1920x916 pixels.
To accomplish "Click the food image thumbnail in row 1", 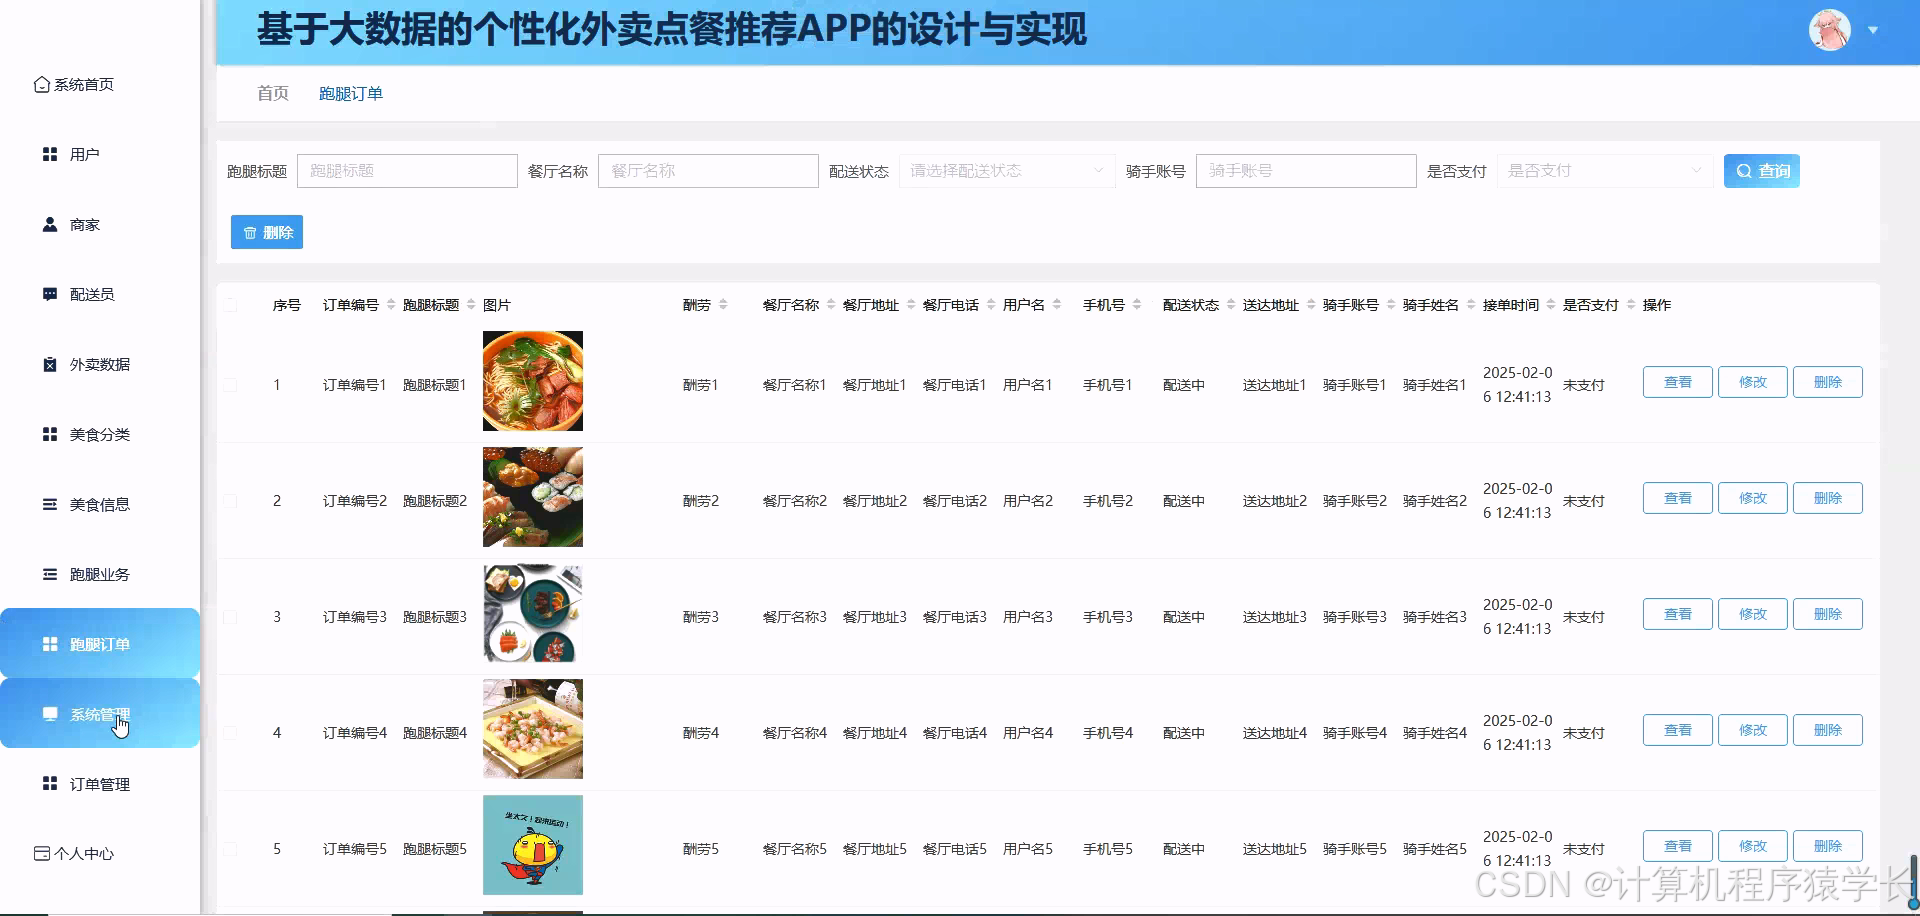I will pos(532,381).
